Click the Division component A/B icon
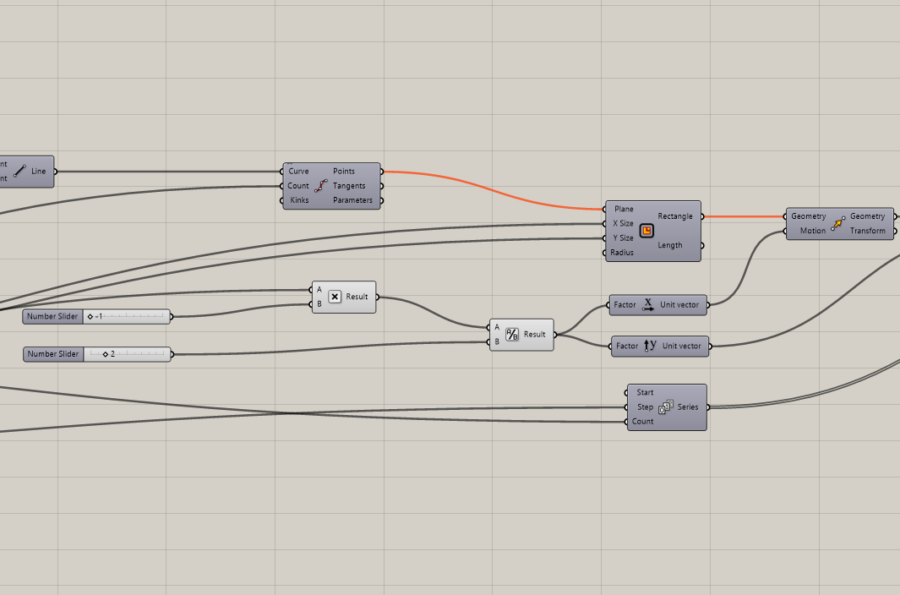Image resolution: width=900 pixels, height=595 pixels. tap(512, 334)
